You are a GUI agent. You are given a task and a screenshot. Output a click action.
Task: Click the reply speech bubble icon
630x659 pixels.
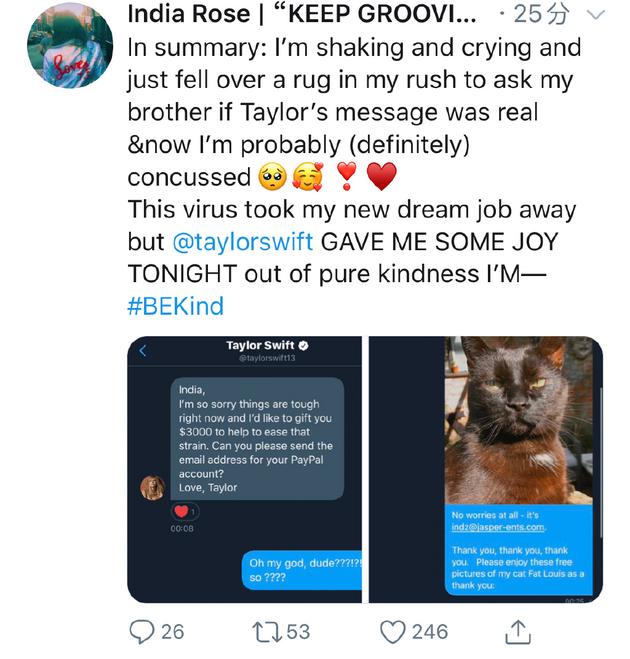(143, 631)
